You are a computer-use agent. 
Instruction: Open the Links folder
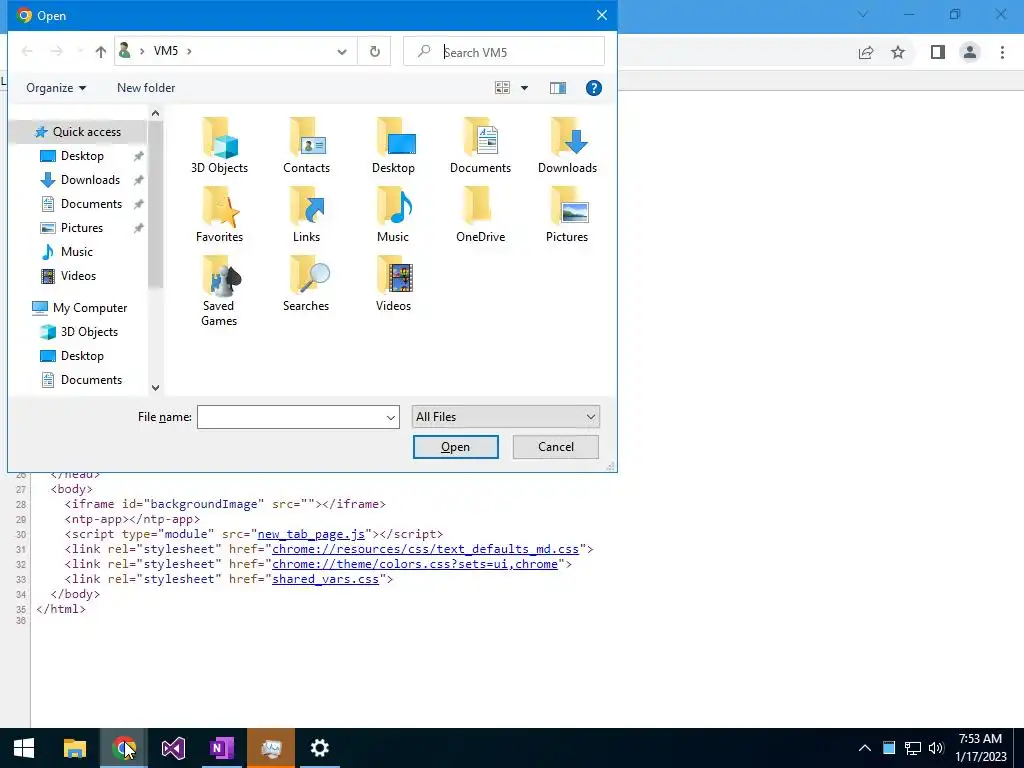click(x=306, y=215)
